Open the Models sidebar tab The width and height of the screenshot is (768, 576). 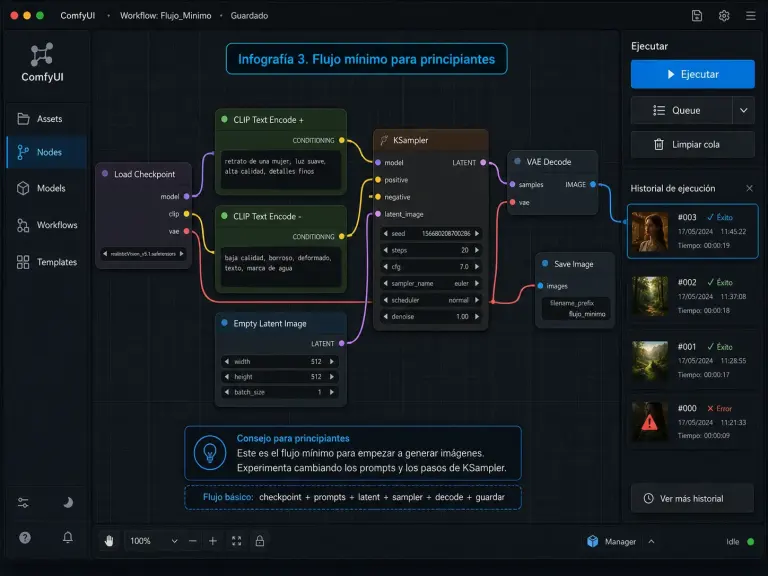47,188
